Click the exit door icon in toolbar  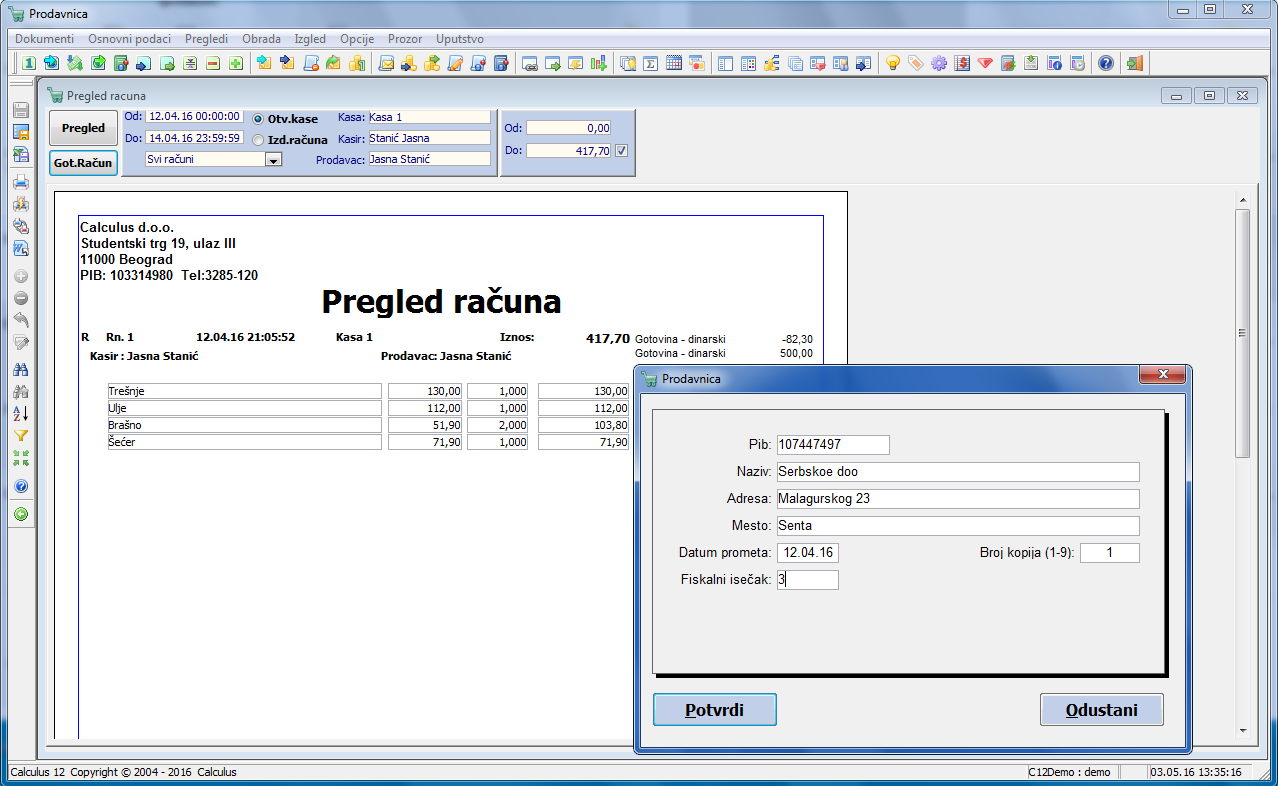[x=1134, y=63]
